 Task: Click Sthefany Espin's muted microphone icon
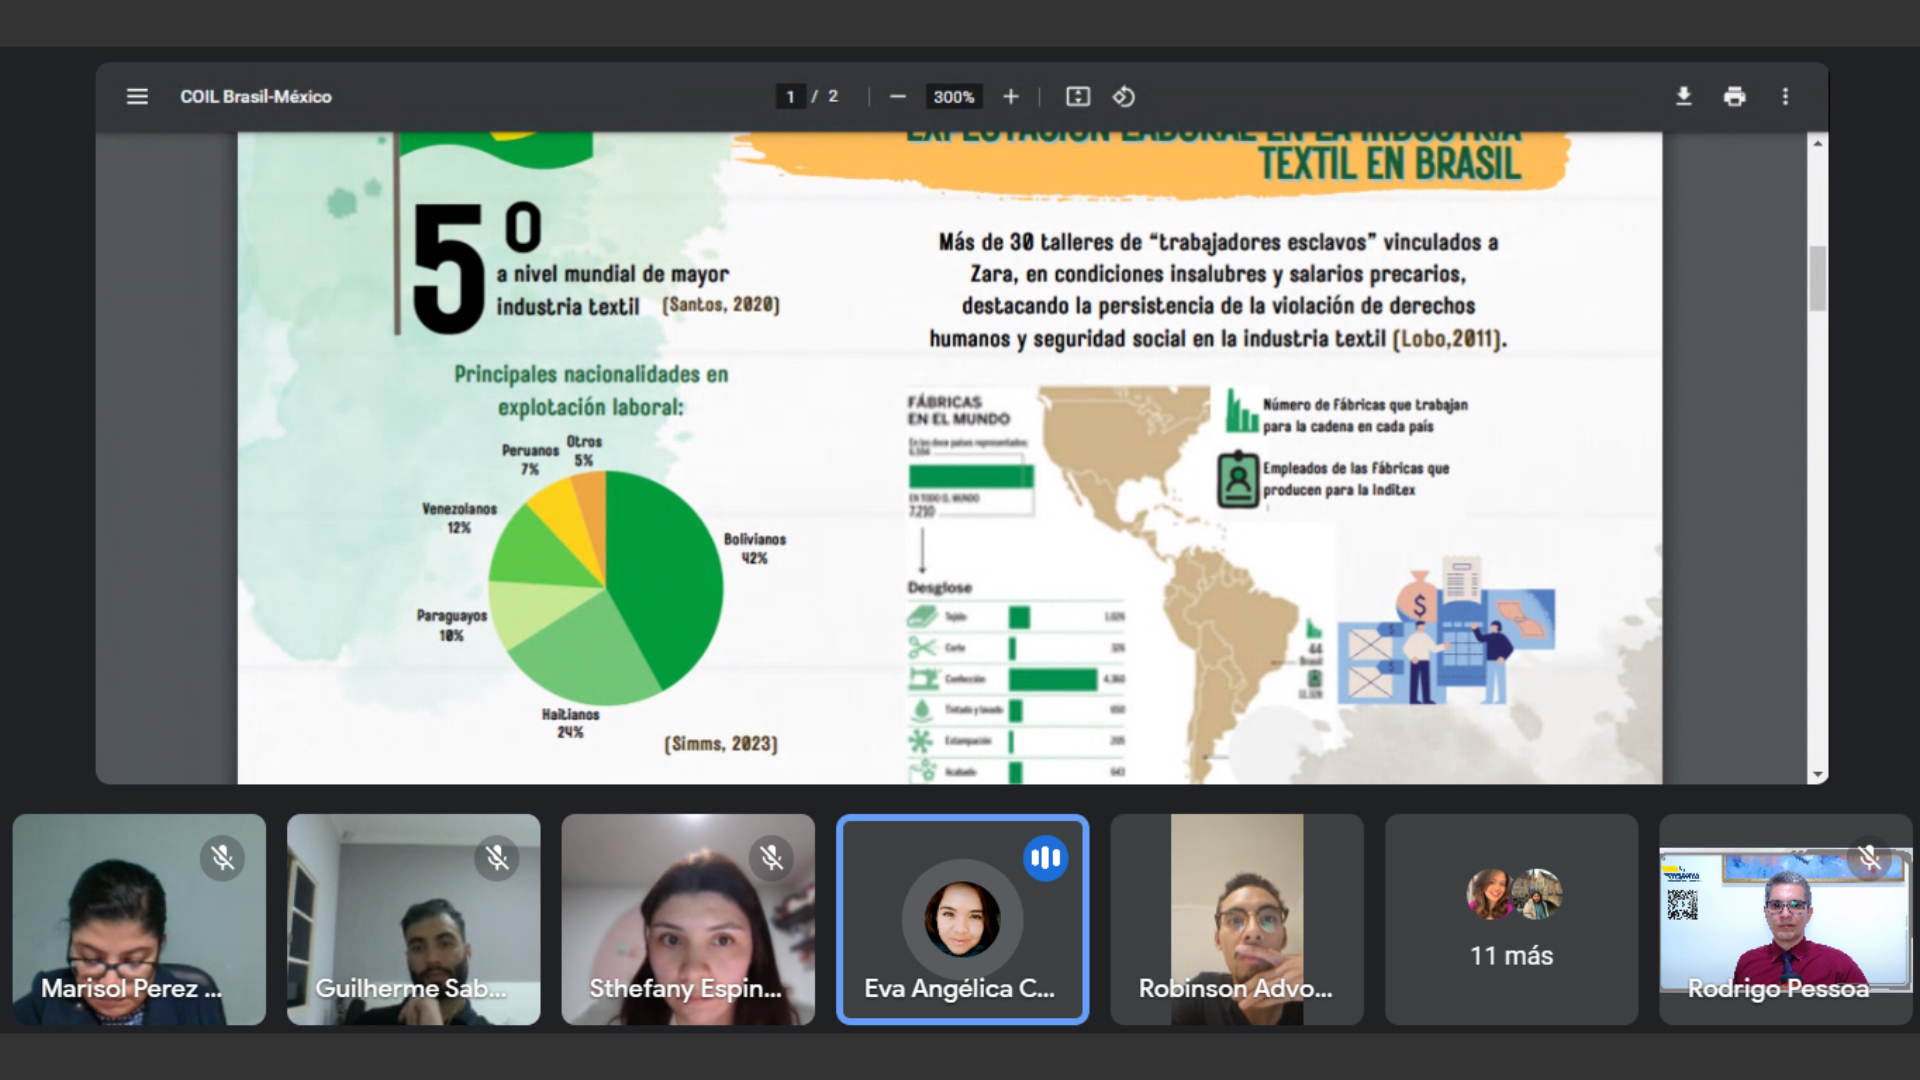[771, 858]
